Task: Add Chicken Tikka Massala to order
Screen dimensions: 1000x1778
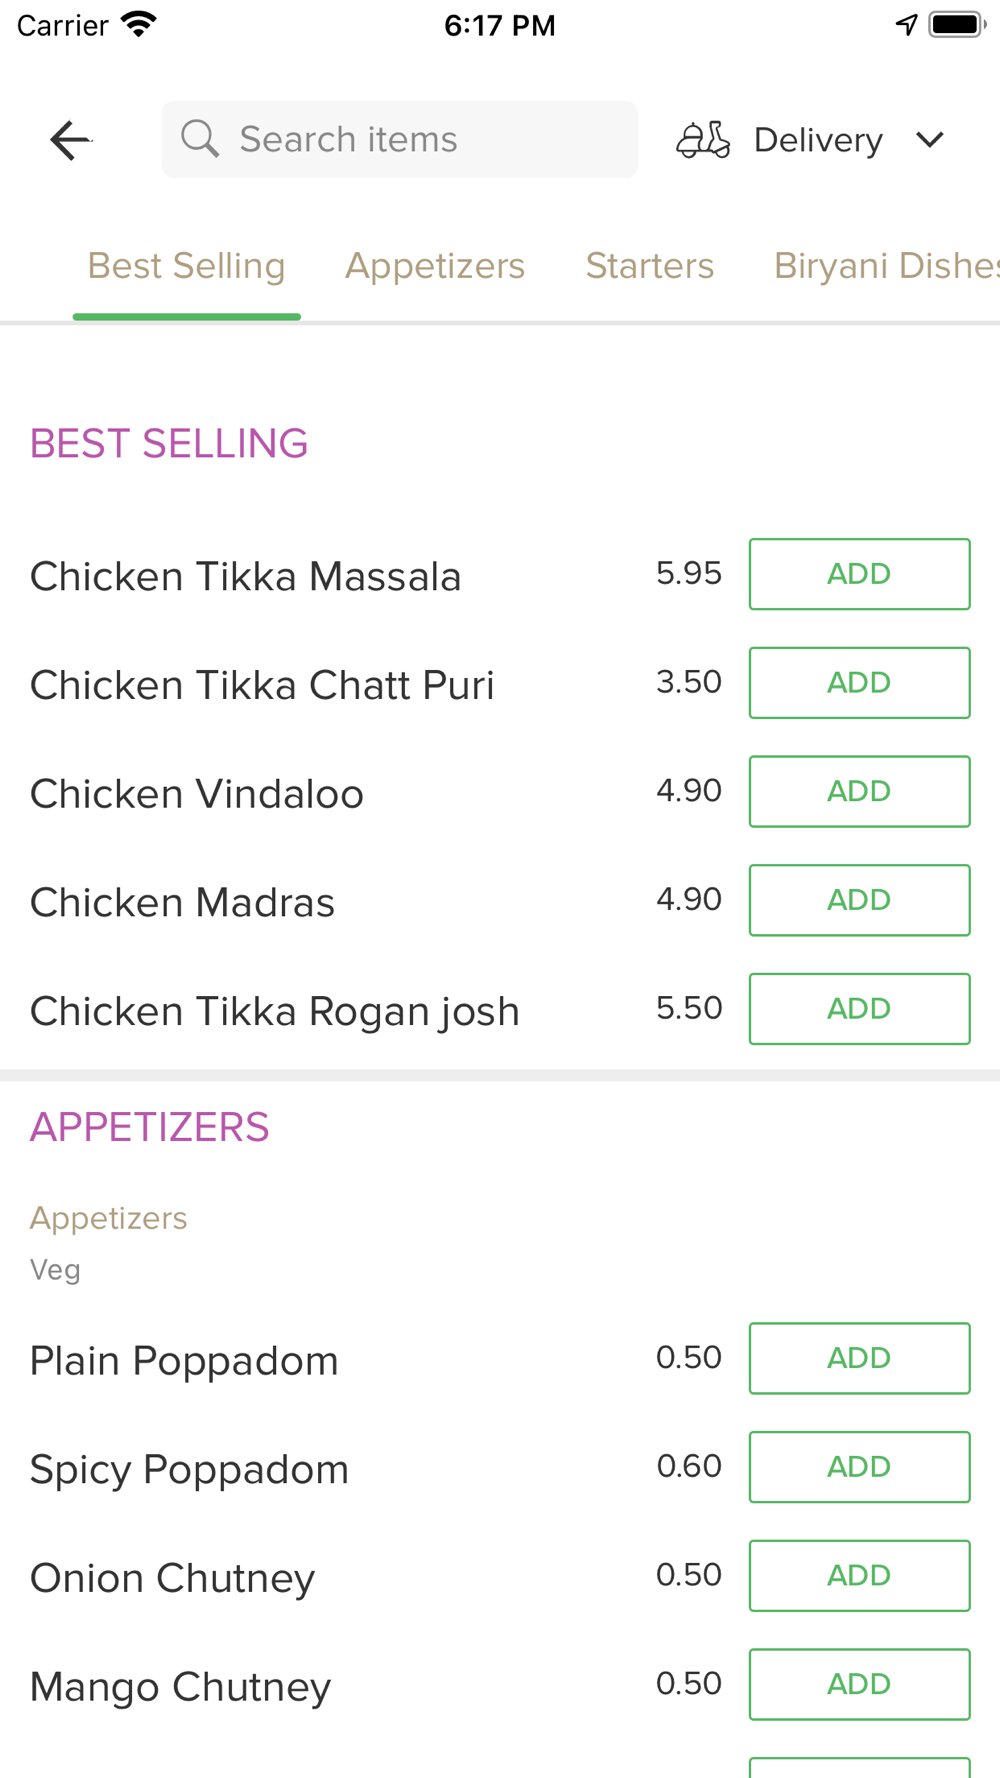Action: pos(859,574)
